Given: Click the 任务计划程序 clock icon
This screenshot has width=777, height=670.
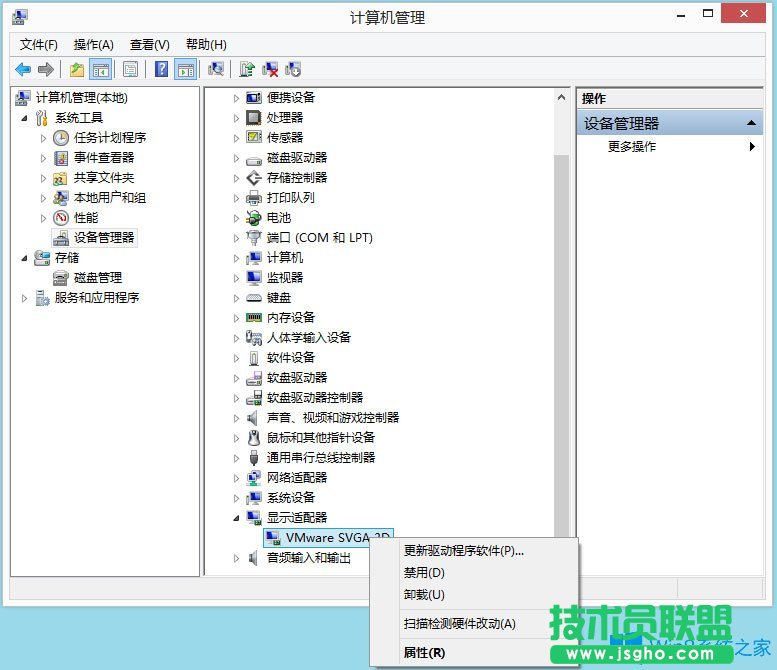Looking at the screenshot, I should (60, 138).
